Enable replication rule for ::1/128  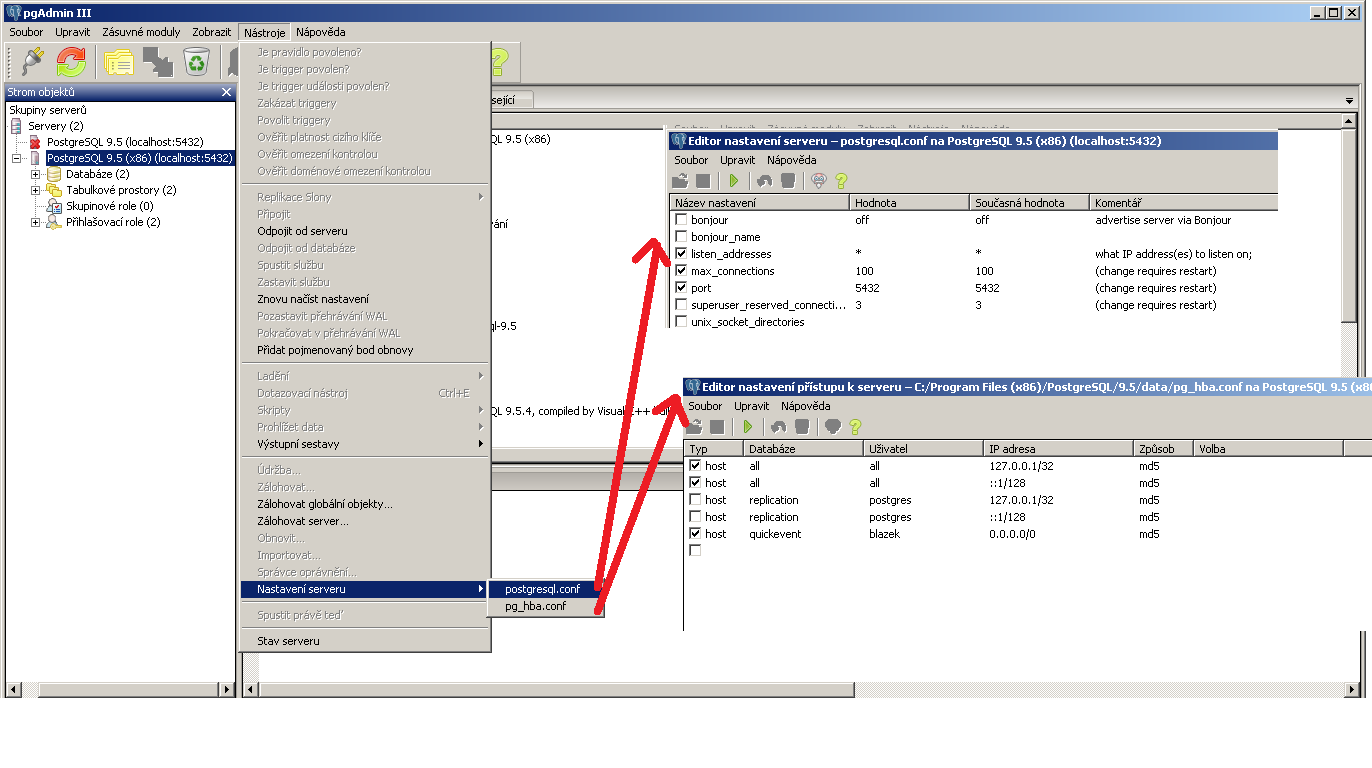(695, 517)
